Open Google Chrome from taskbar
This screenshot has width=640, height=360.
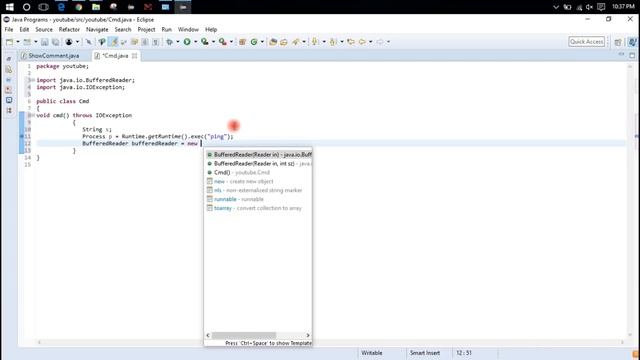click(x=78, y=7)
